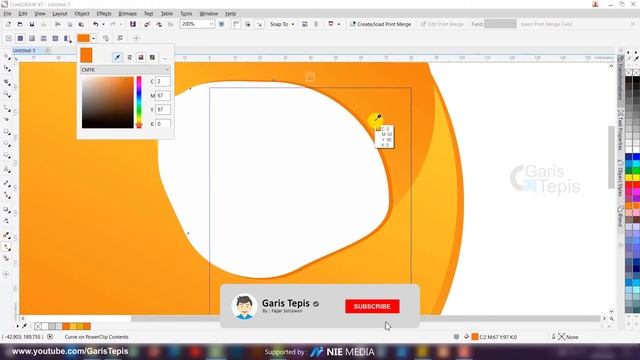640x360 pixels.
Task: Pick a shade in the color field square
Action: 108,102
